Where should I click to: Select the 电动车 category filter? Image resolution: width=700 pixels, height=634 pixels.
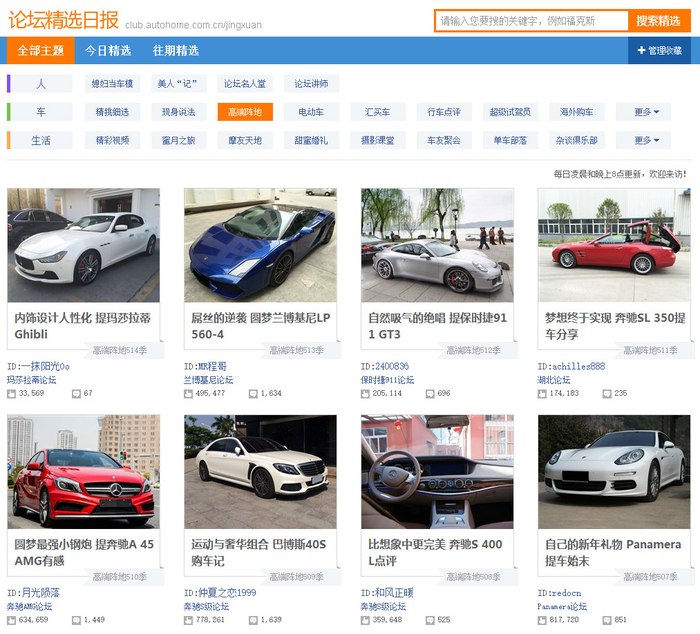[x=311, y=112]
